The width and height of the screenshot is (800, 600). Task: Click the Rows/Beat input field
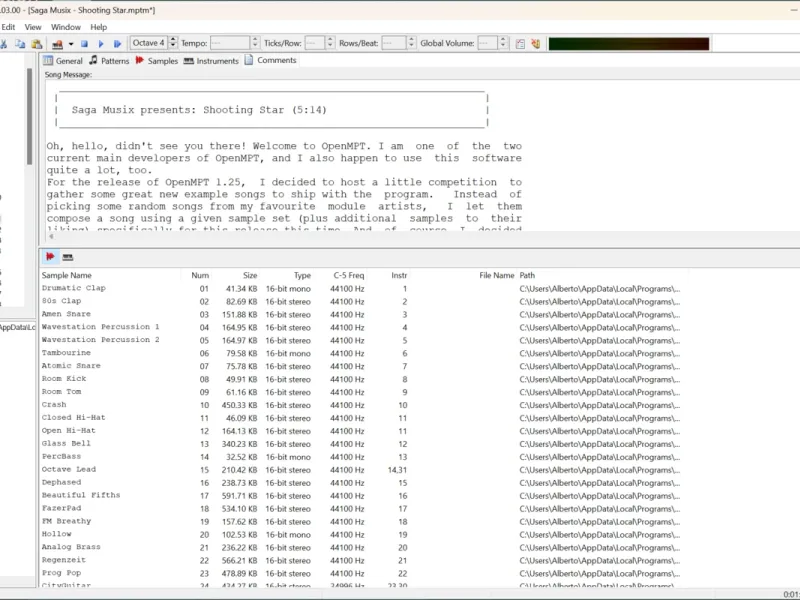click(x=394, y=43)
